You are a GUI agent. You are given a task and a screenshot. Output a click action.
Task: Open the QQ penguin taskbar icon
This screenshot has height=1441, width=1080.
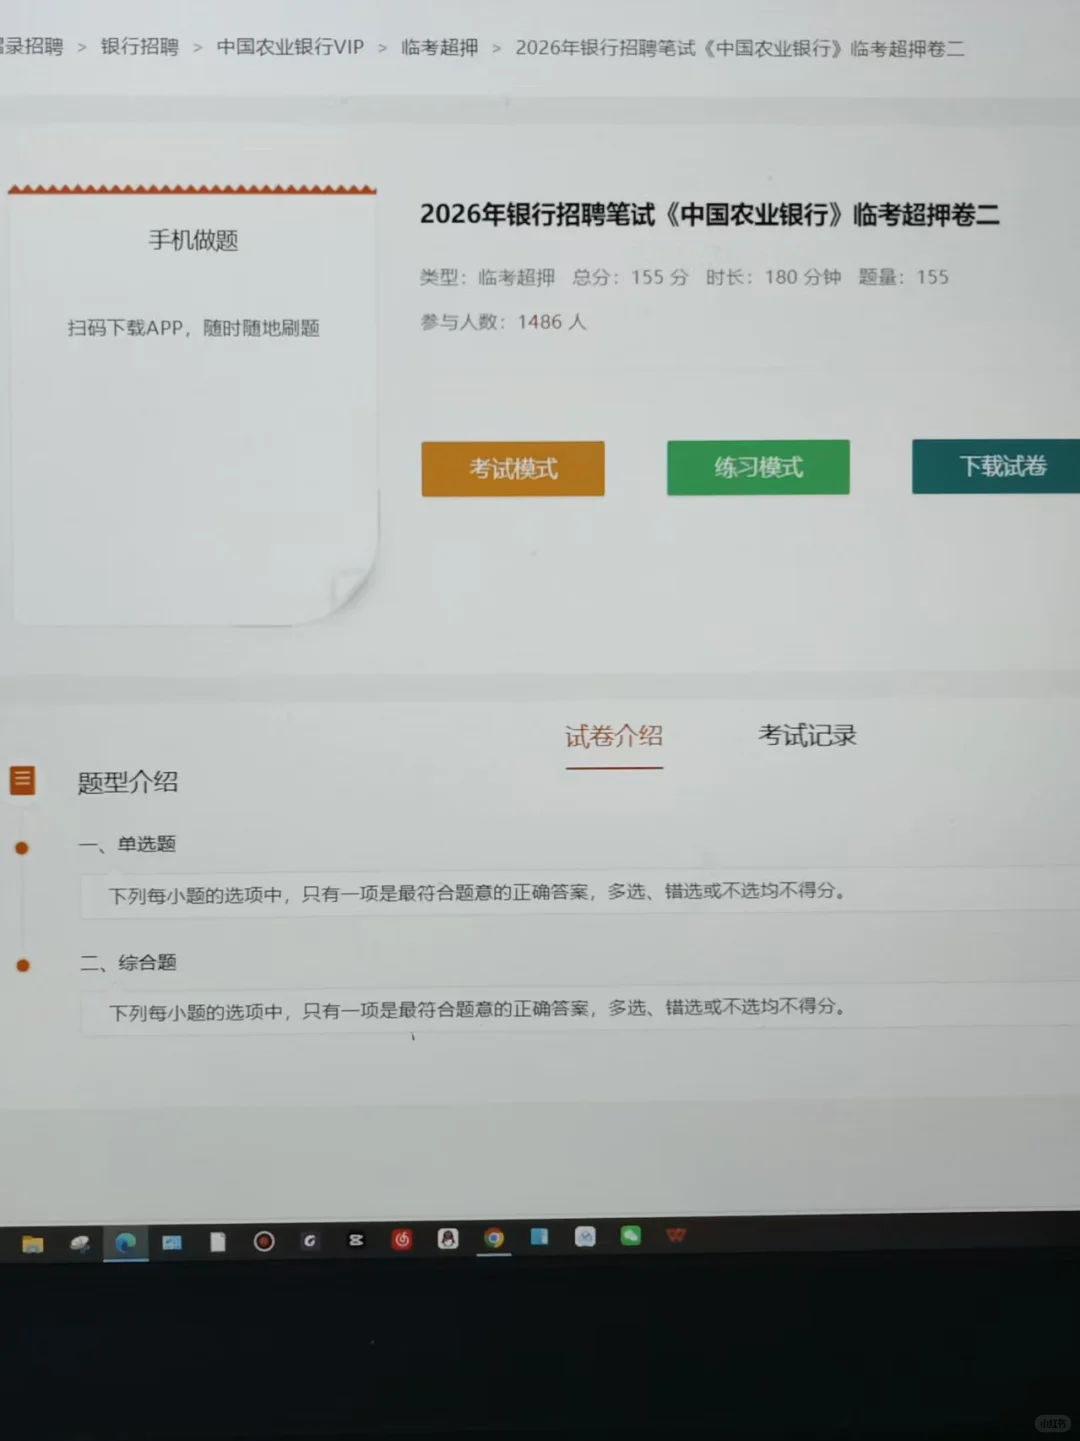(x=448, y=1238)
